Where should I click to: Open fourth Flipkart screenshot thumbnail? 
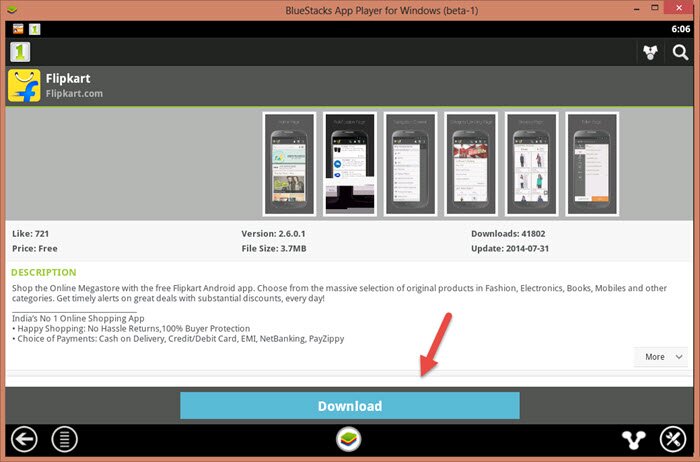pyautogui.click(x=471, y=164)
